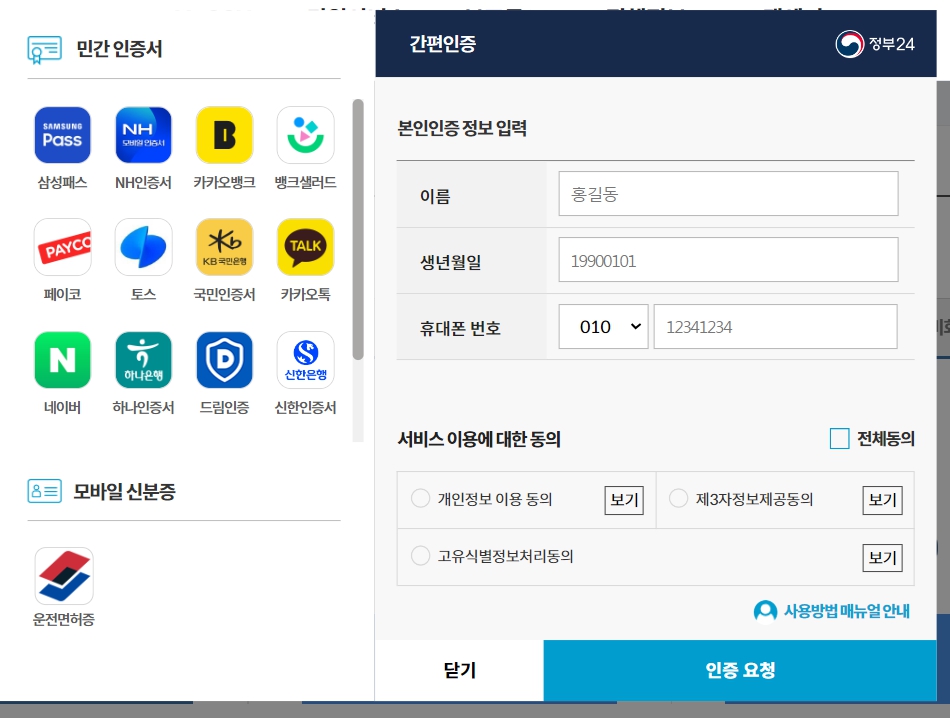950x718 pixels.
Task: Click the 이름 input field
Action: pyautogui.click(x=728, y=193)
